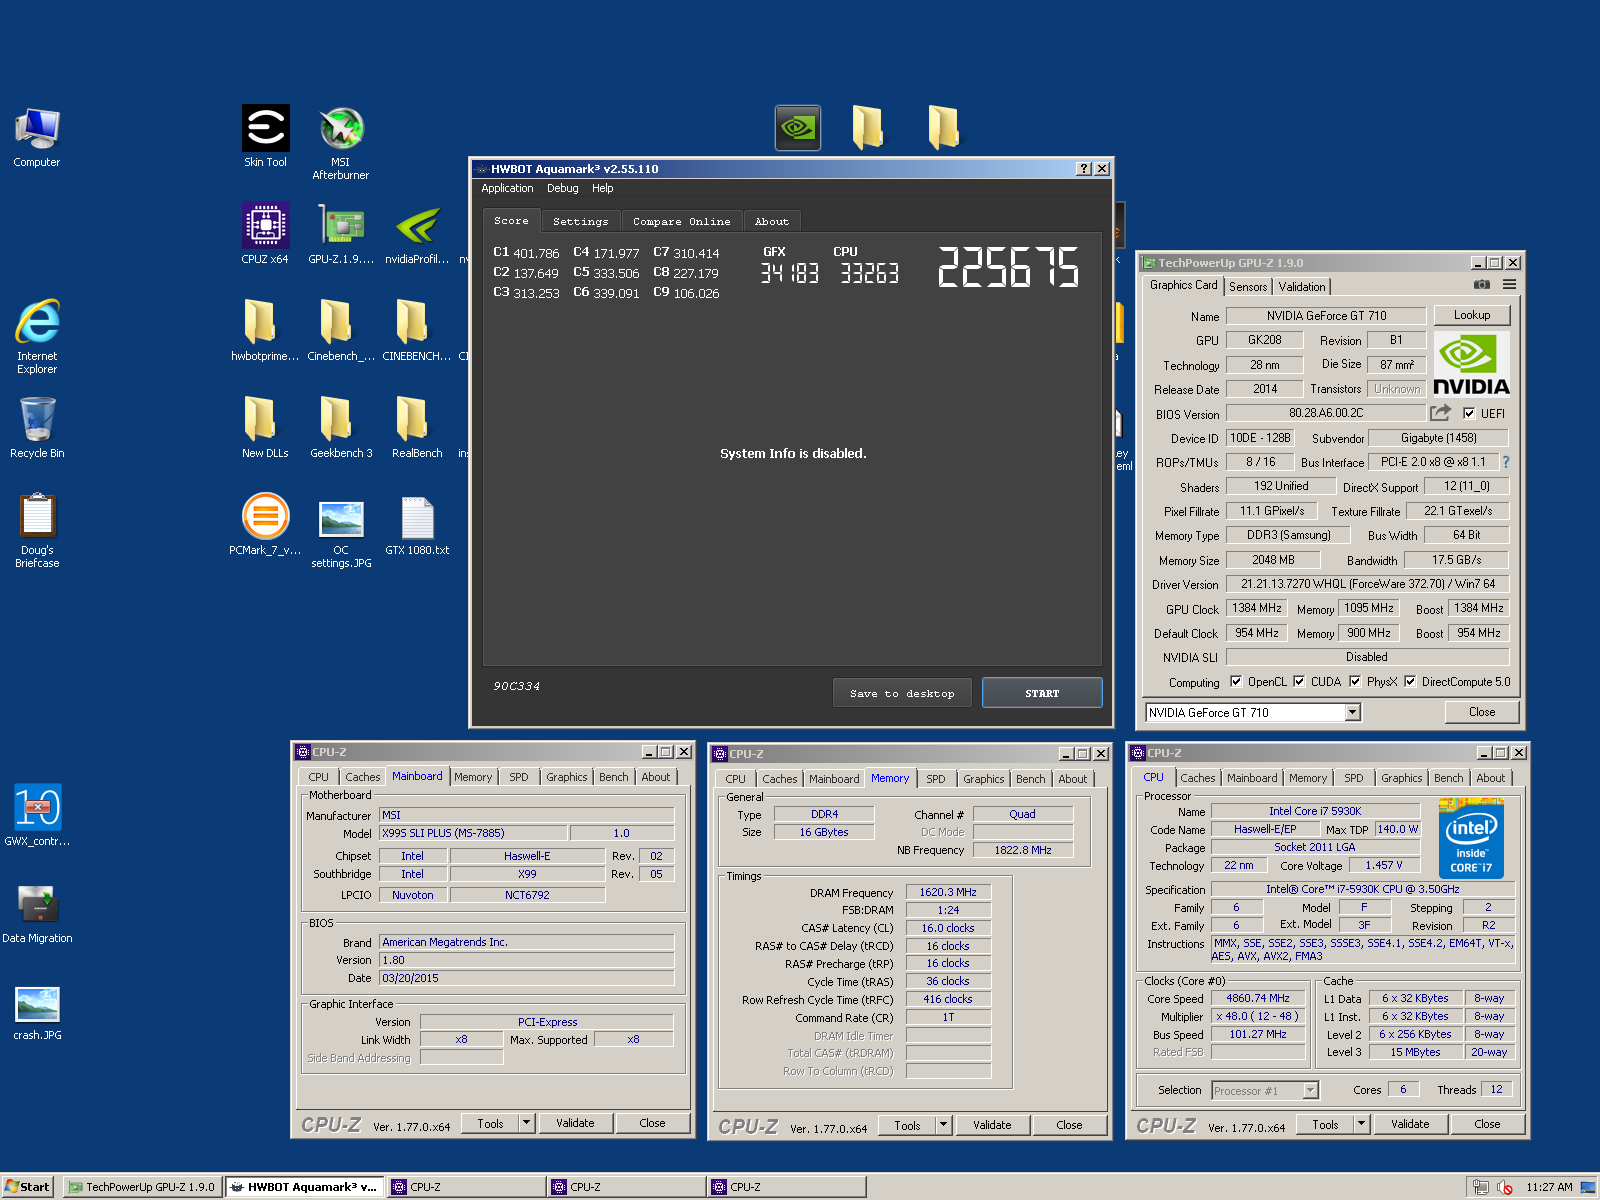Open the nvidiaProfil... desktop shortcut

coord(417,232)
